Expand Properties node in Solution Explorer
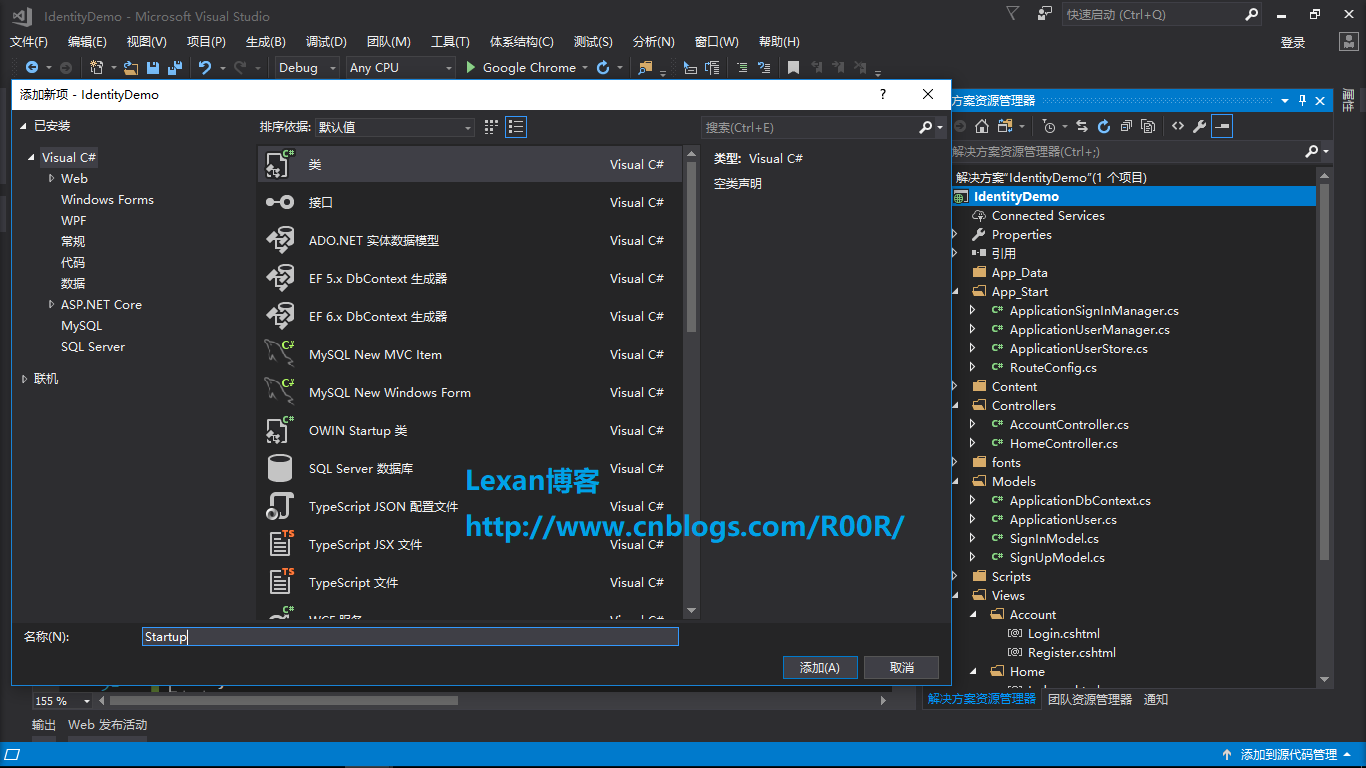Image resolution: width=1366 pixels, height=768 pixels. click(955, 234)
